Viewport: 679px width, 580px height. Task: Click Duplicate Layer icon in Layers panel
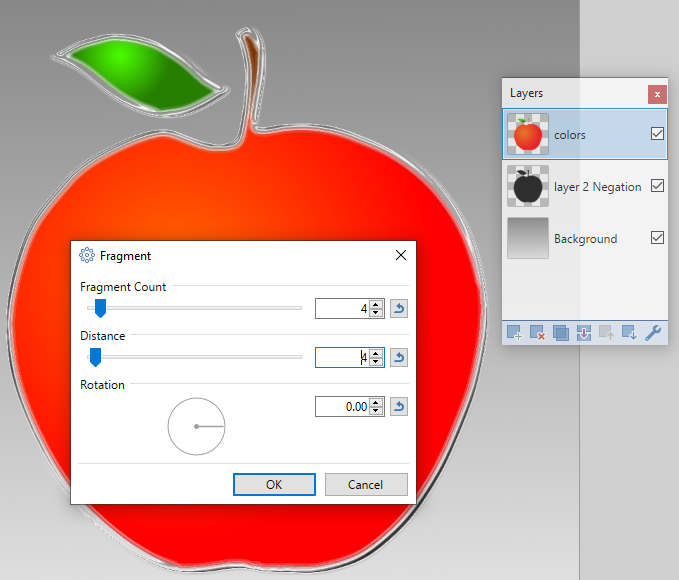pos(561,333)
